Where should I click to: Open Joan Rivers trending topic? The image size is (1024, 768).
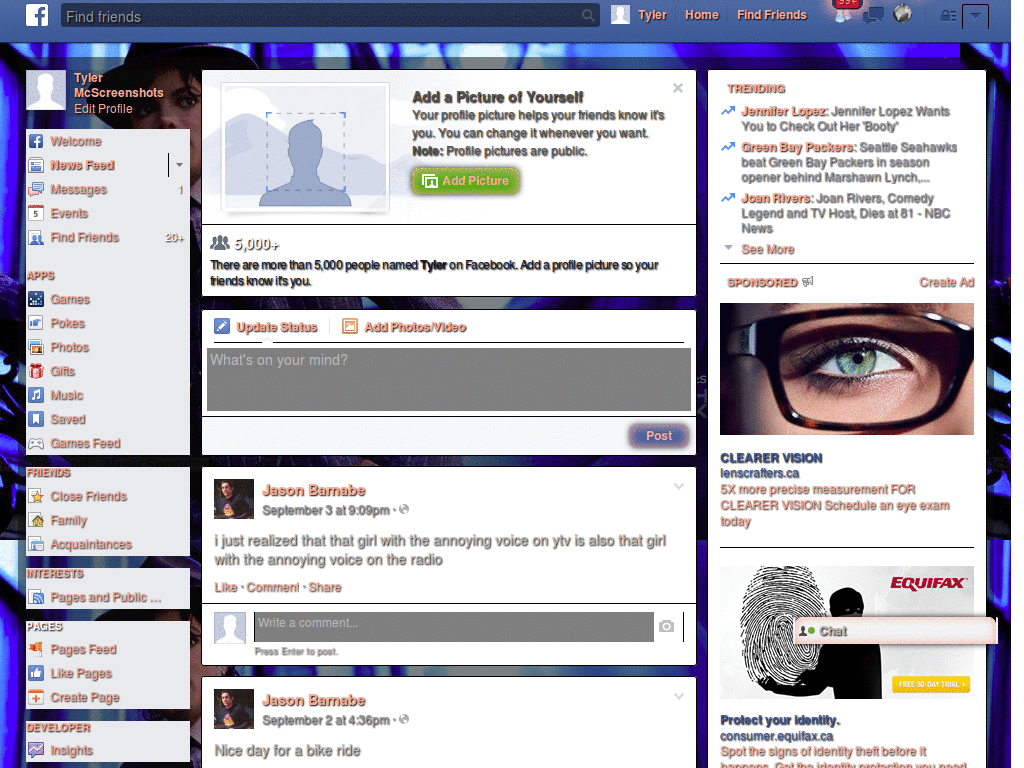[x=776, y=198]
